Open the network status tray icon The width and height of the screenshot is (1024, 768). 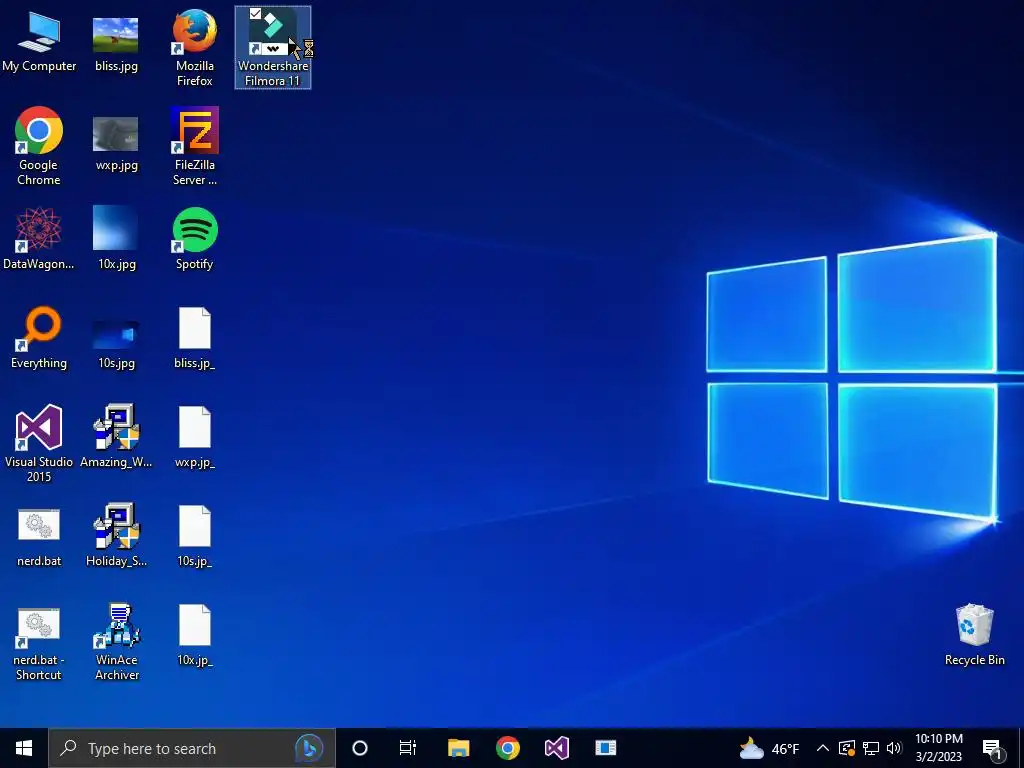click(x=871, y=748)
